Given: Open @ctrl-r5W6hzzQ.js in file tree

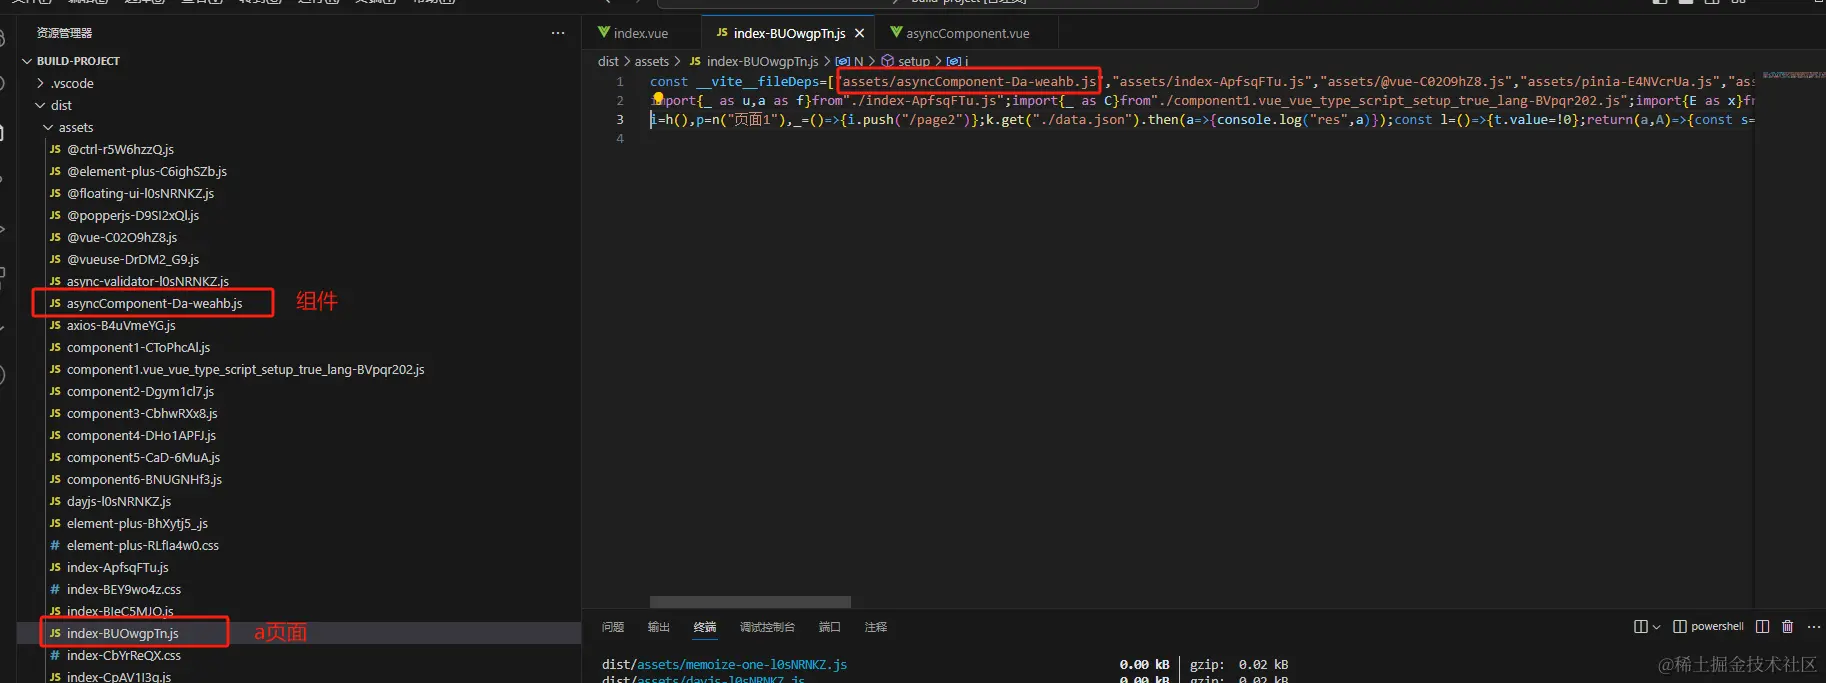Looking at the screenshot, I should pyautogui.click(x=120, y=149).
